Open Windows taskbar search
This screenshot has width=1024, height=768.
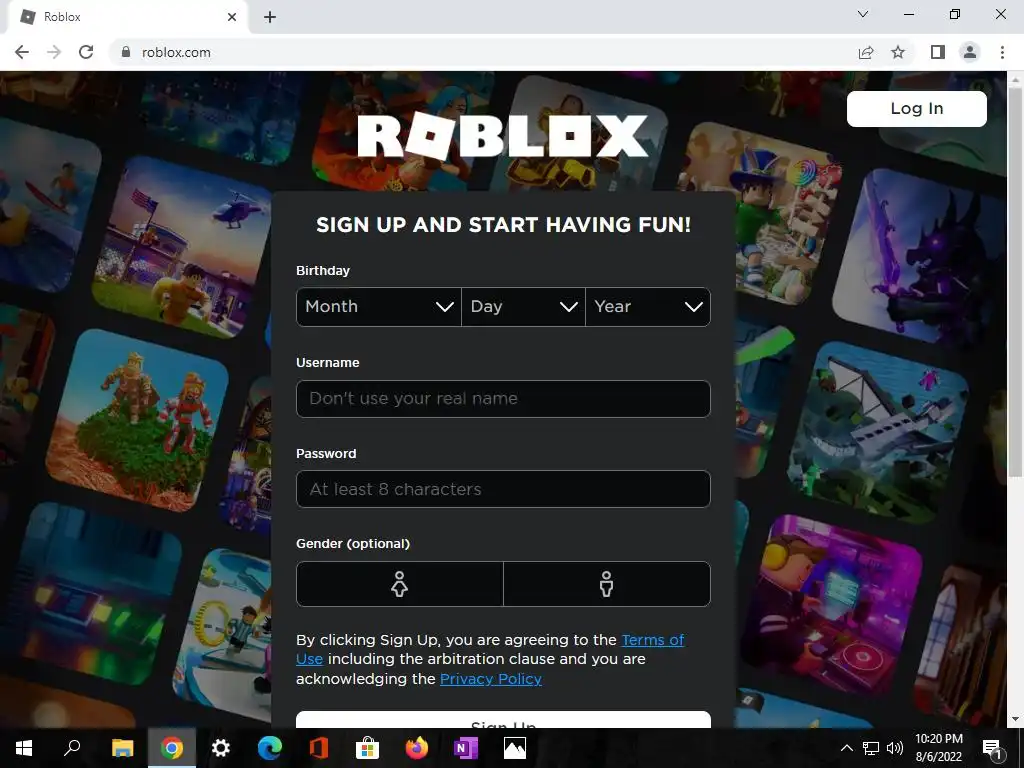click(x=72, y=748)
